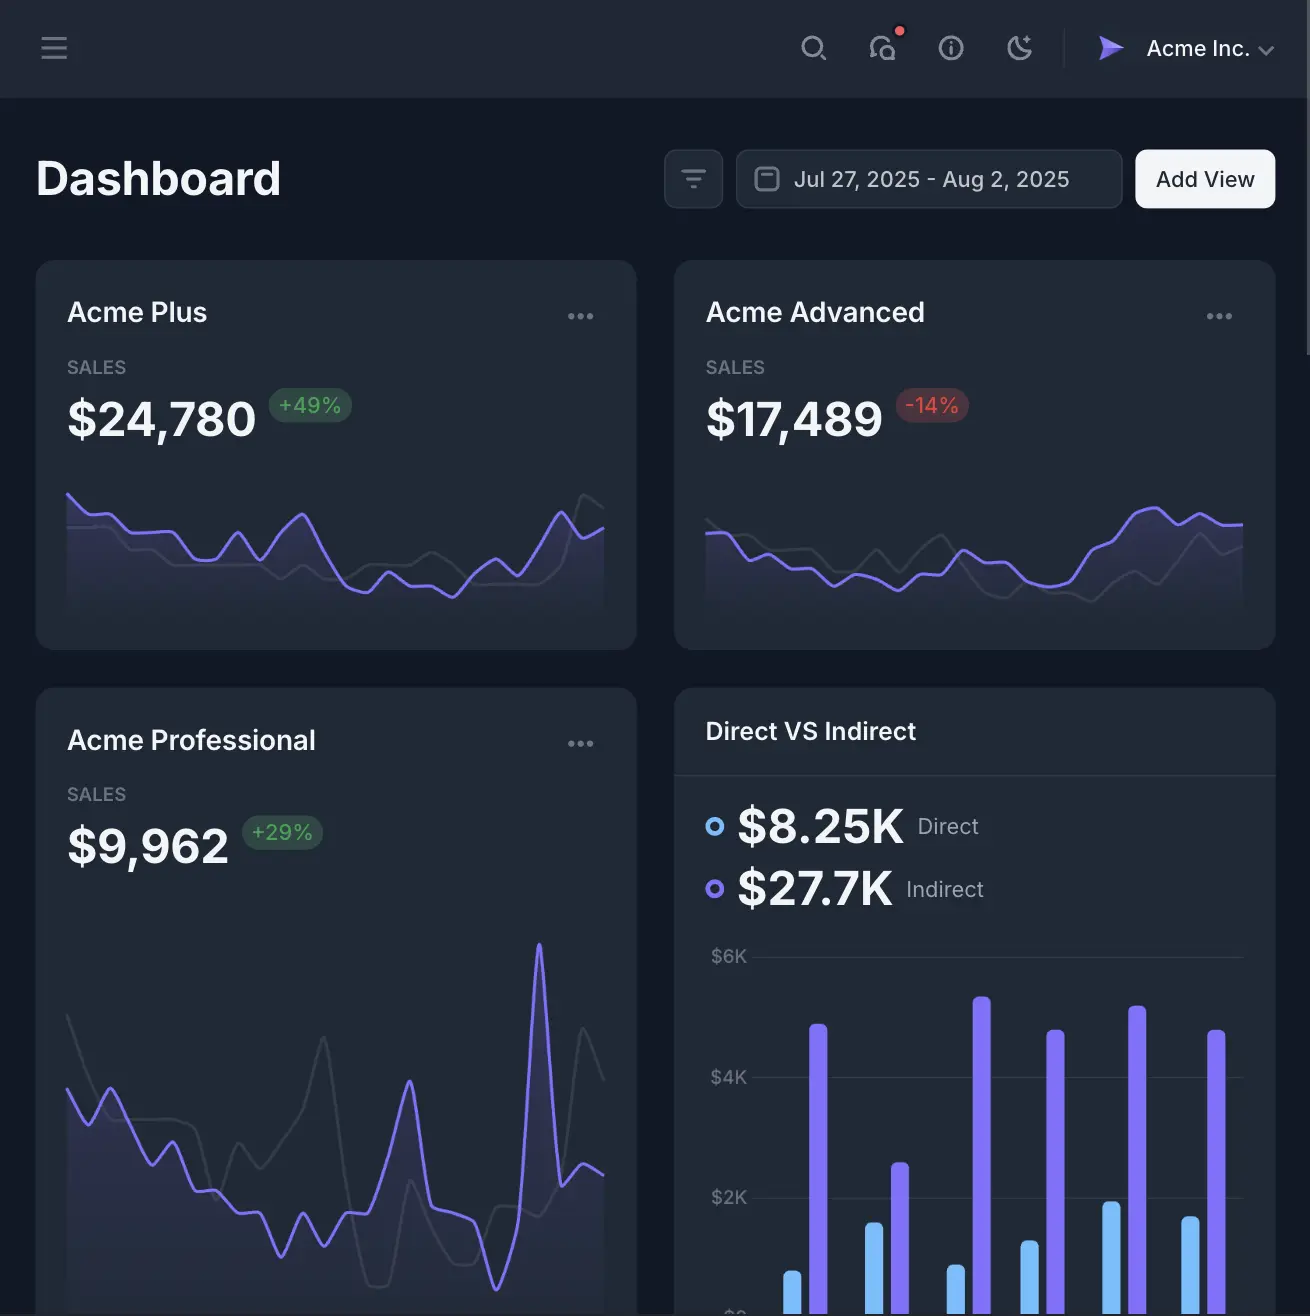Open the hamburger navigation menu
Image resolution: width=1310 pixels, height=1316 pixels.
coord(54,48)
